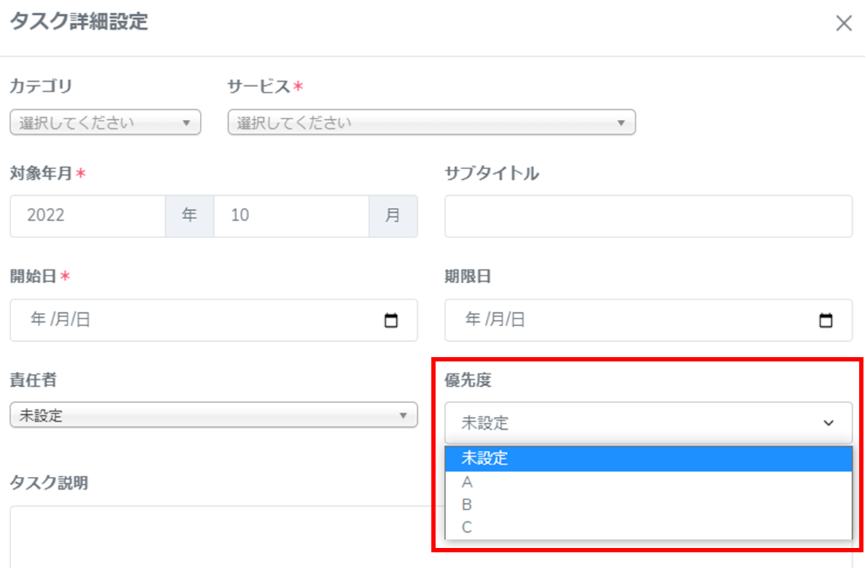Open calendar picker for start date
865x568 pixels.
[391, 321]
